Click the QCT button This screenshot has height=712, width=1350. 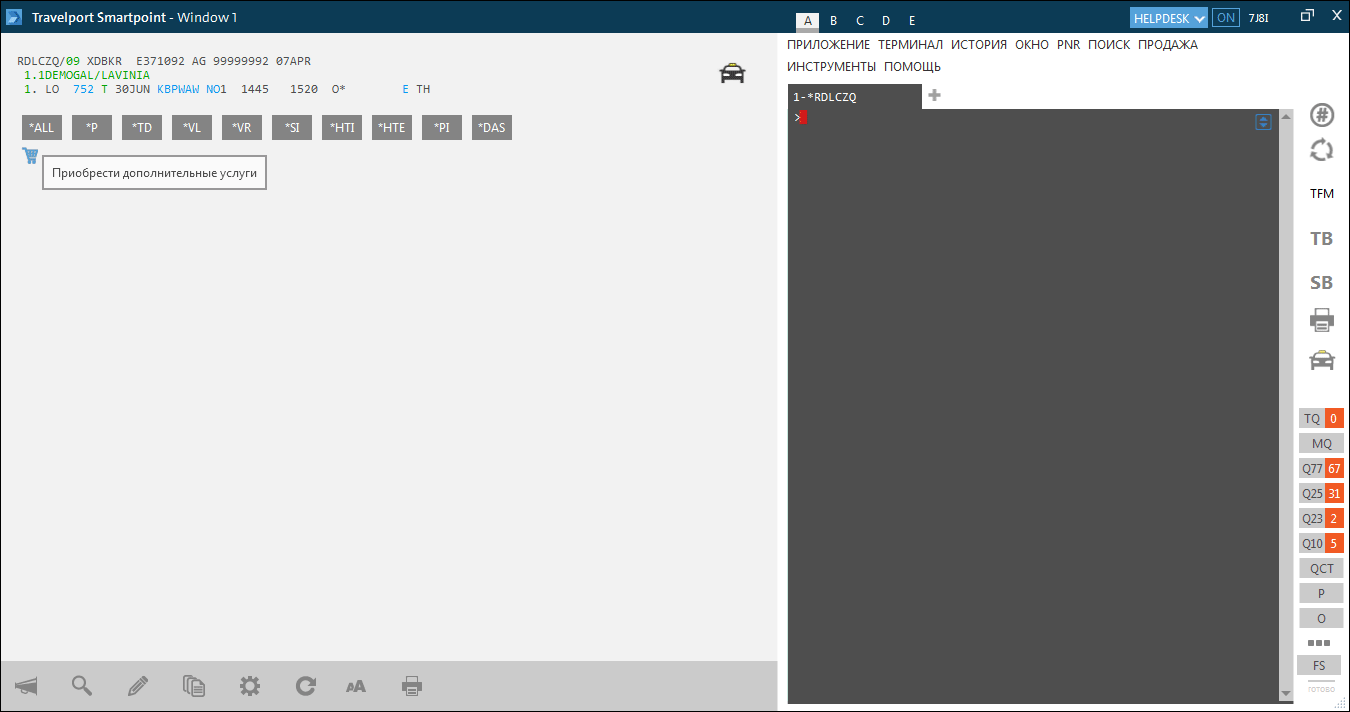pyautogui.click(x=1321, y=569)
